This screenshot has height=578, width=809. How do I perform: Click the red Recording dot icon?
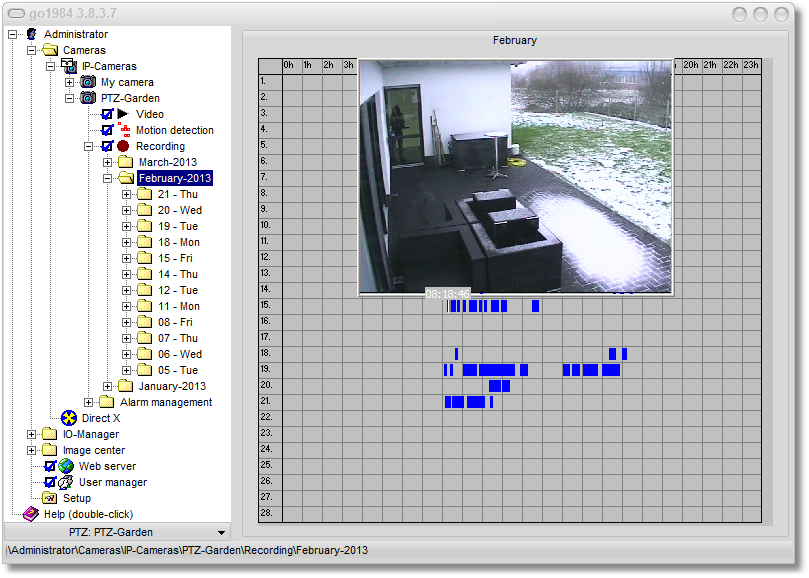(x=123, y=146)
